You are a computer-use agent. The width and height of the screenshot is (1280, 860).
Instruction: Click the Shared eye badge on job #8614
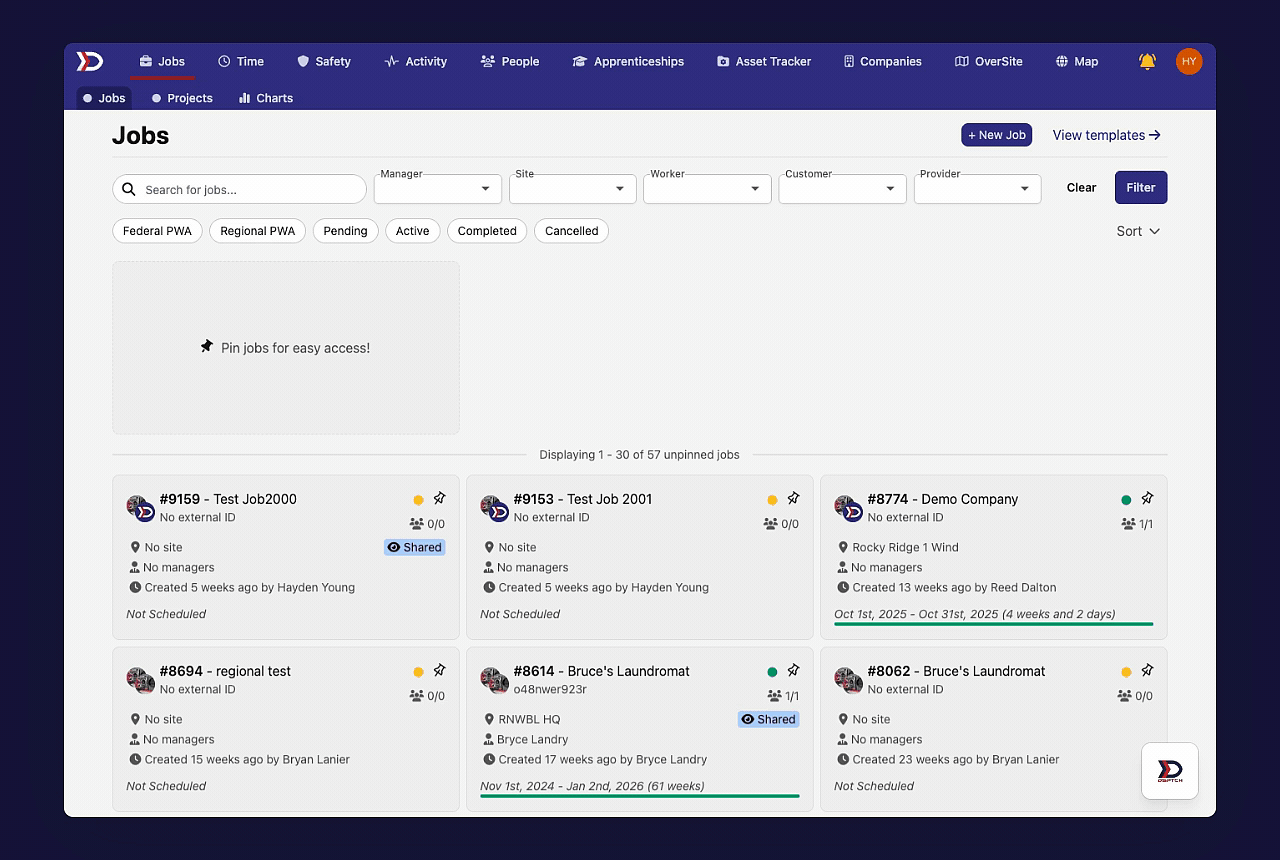768,719
